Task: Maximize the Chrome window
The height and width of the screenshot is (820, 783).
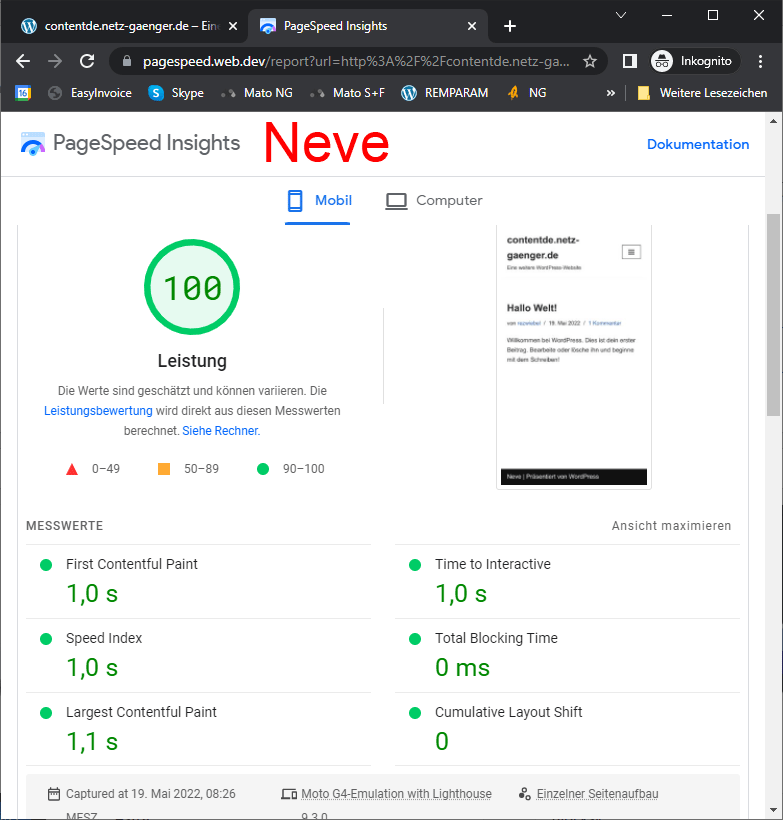Action: (712, 15)
